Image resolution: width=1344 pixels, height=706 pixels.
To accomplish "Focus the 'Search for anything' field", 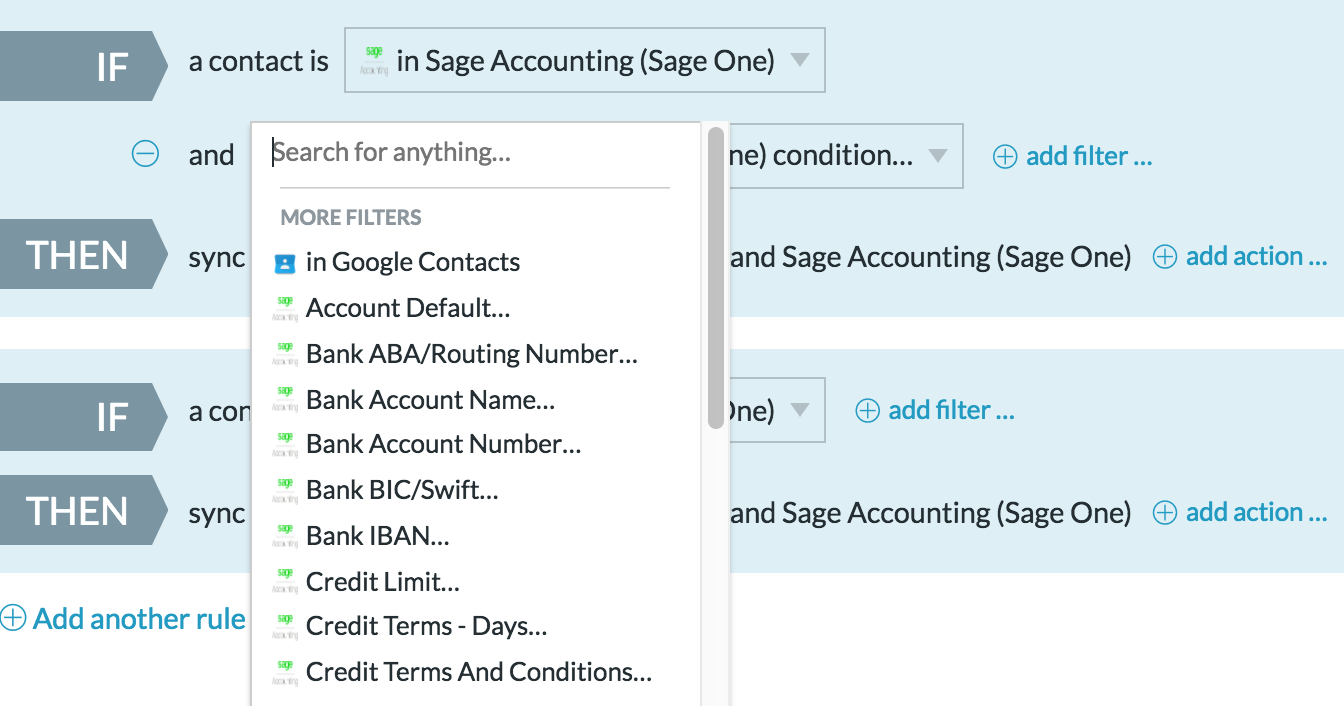I will [470, 153].
